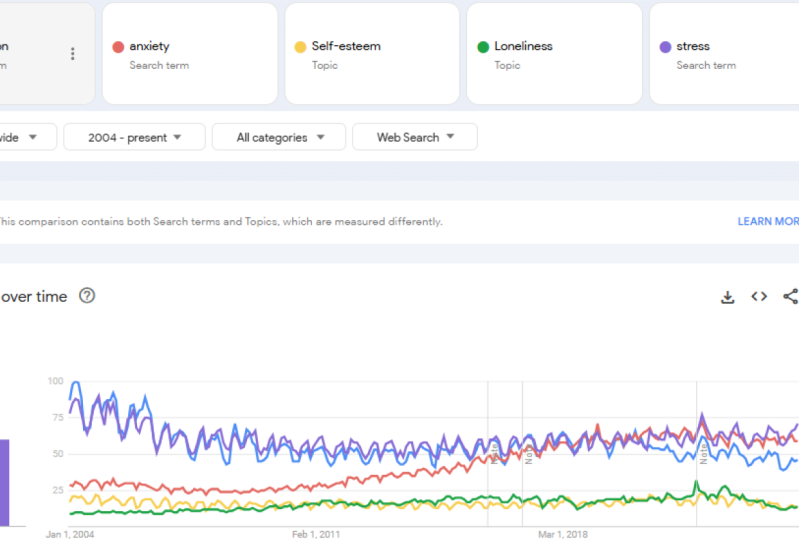Open the 'All categories' dropdown
This screenshot has height=540, width=799.
click(x=279, y=137)
